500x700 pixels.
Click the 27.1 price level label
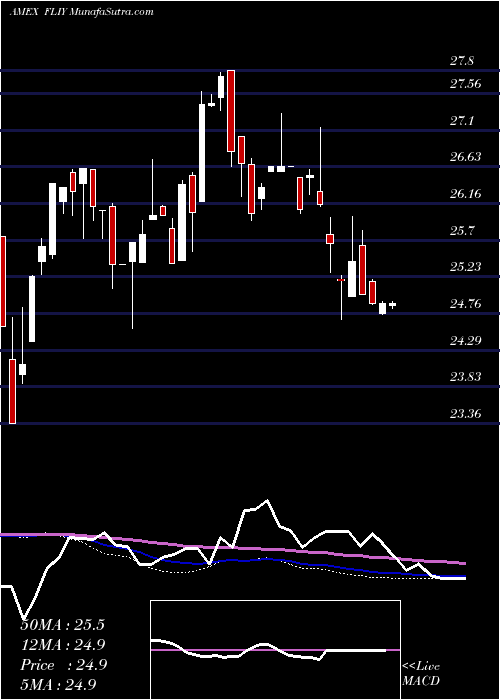click(x=462, y=121)
